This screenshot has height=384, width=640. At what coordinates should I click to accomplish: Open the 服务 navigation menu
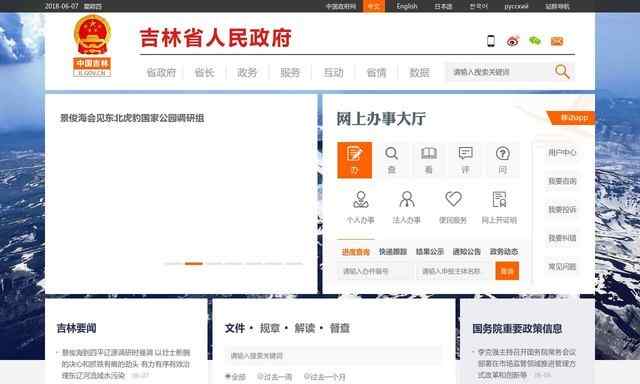pyautogui.click(x=290, y=73)
